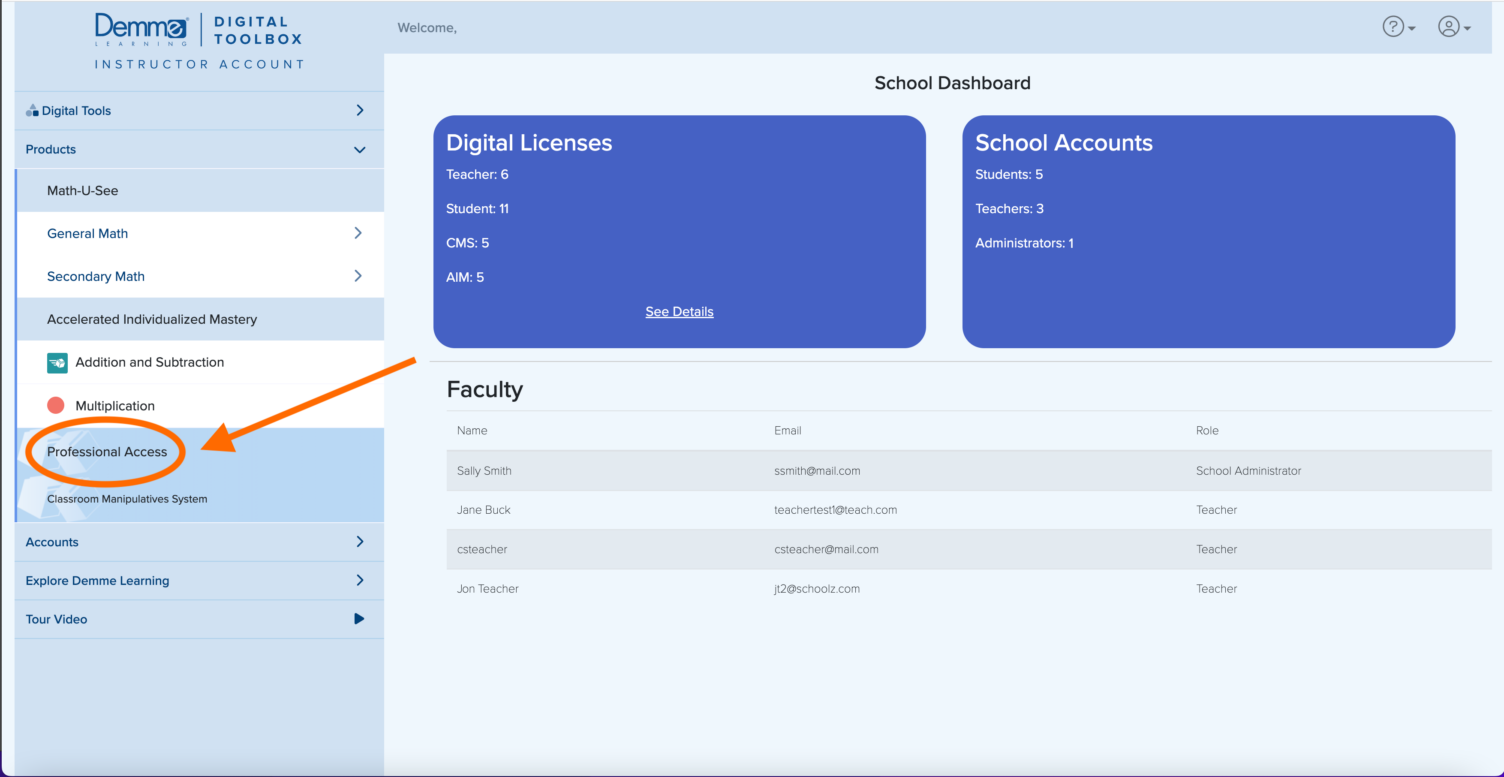Open Accelerated Individualized Mastery
This screenshot has width=1504, height=777.
[x=151, y=319]
